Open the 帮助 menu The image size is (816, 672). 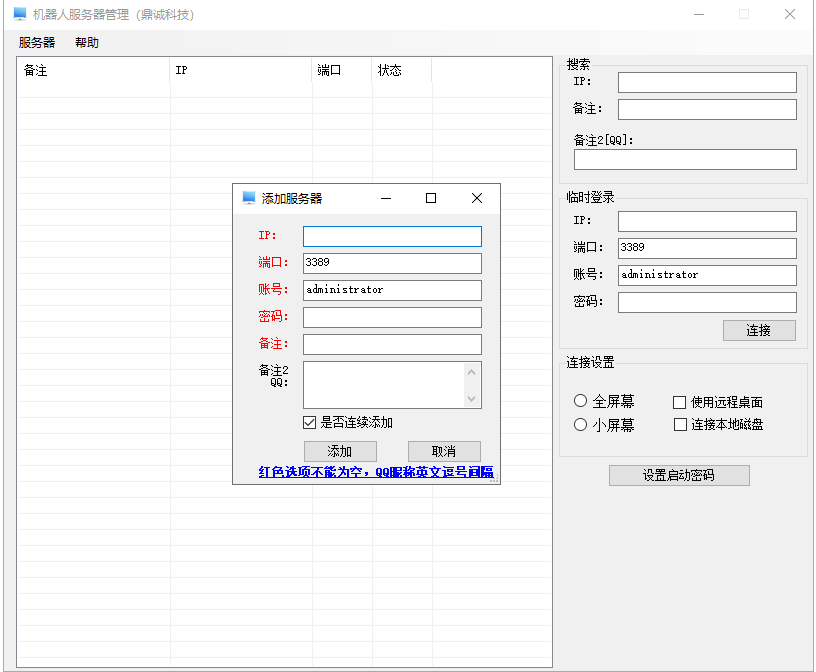point(87,43)
